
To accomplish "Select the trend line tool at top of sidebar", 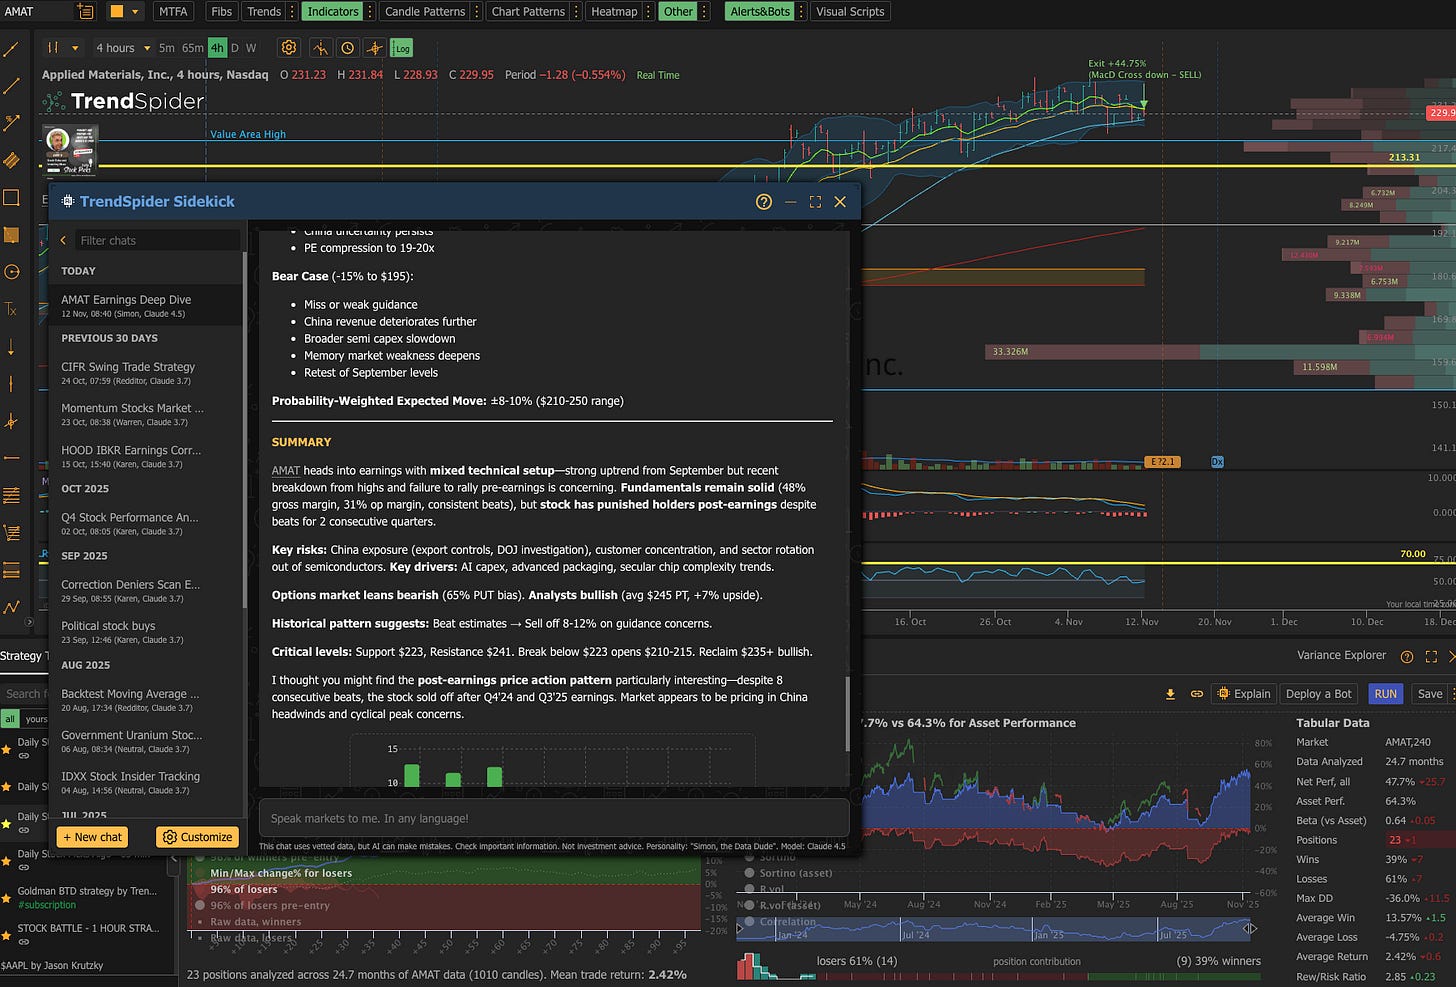I will click(x=12, y=49).
